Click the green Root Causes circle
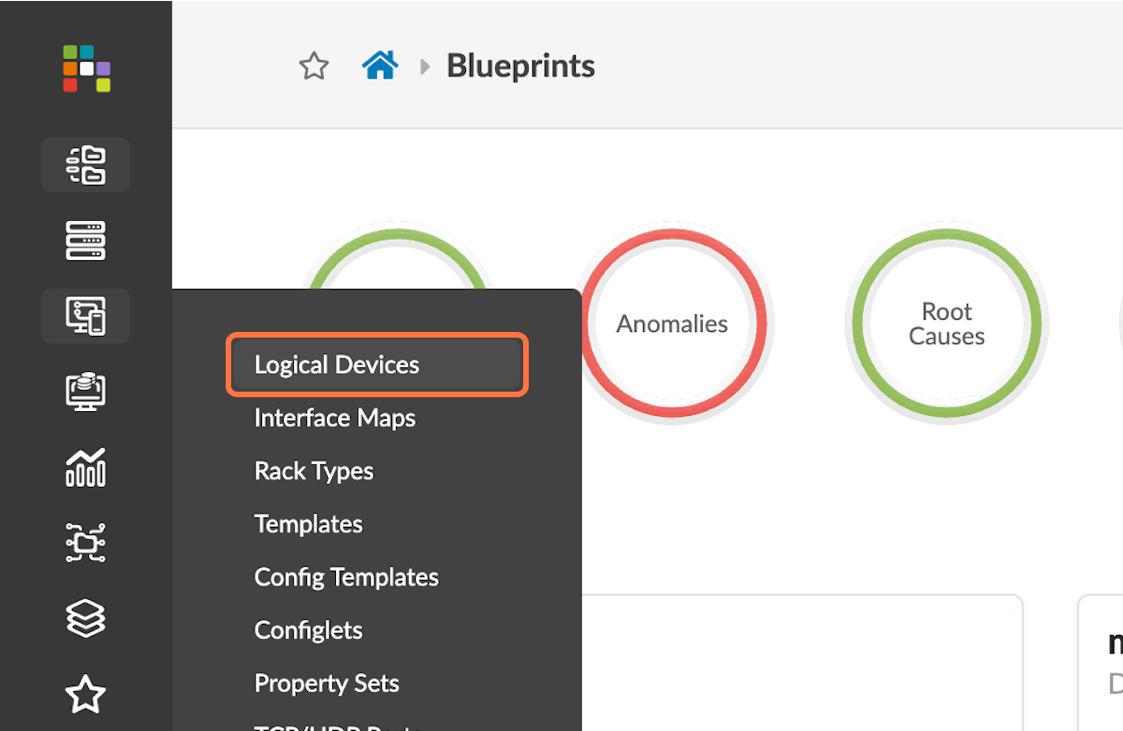 (946, 324)
